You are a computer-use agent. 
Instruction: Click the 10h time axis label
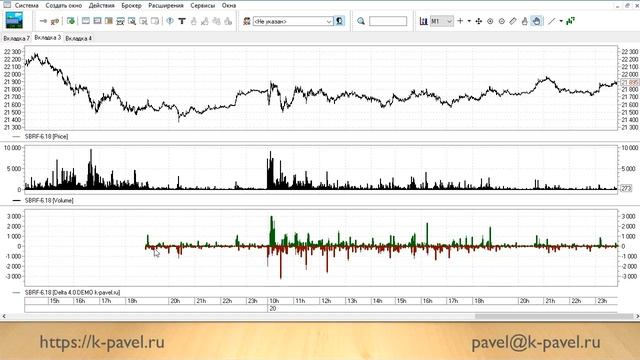pos(274,301)
